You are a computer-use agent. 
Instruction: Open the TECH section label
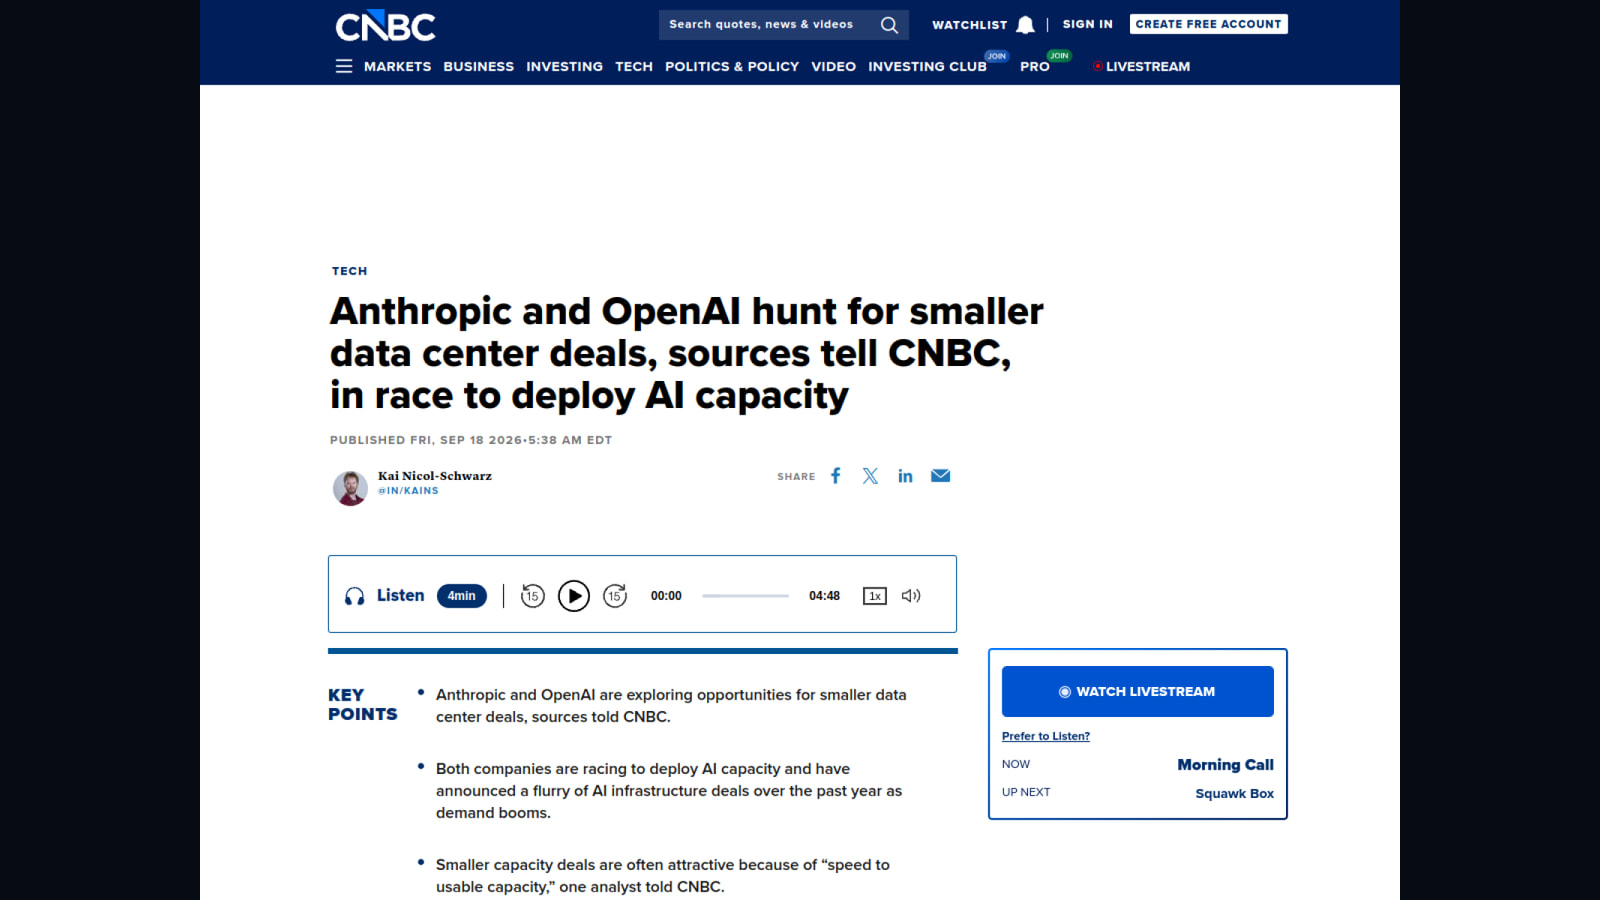(x=350, y=271)
